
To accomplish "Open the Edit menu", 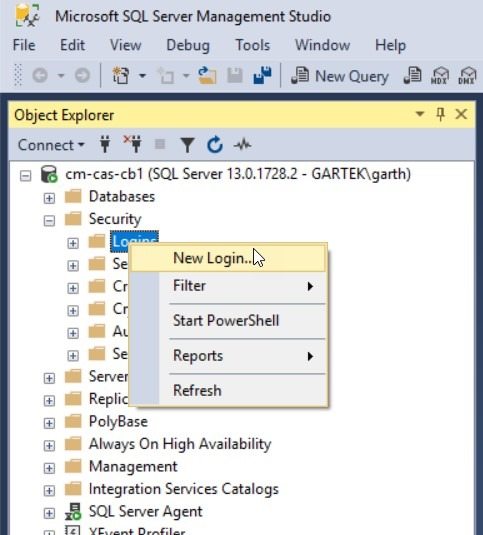I will pos(72,45).
